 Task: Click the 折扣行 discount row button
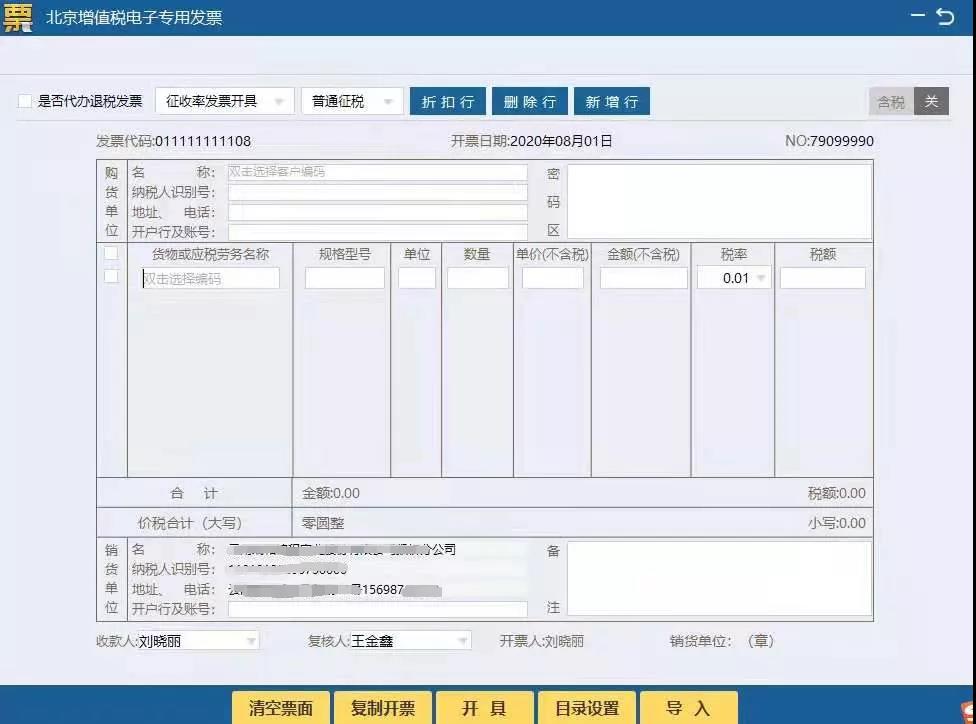point(447,101)
